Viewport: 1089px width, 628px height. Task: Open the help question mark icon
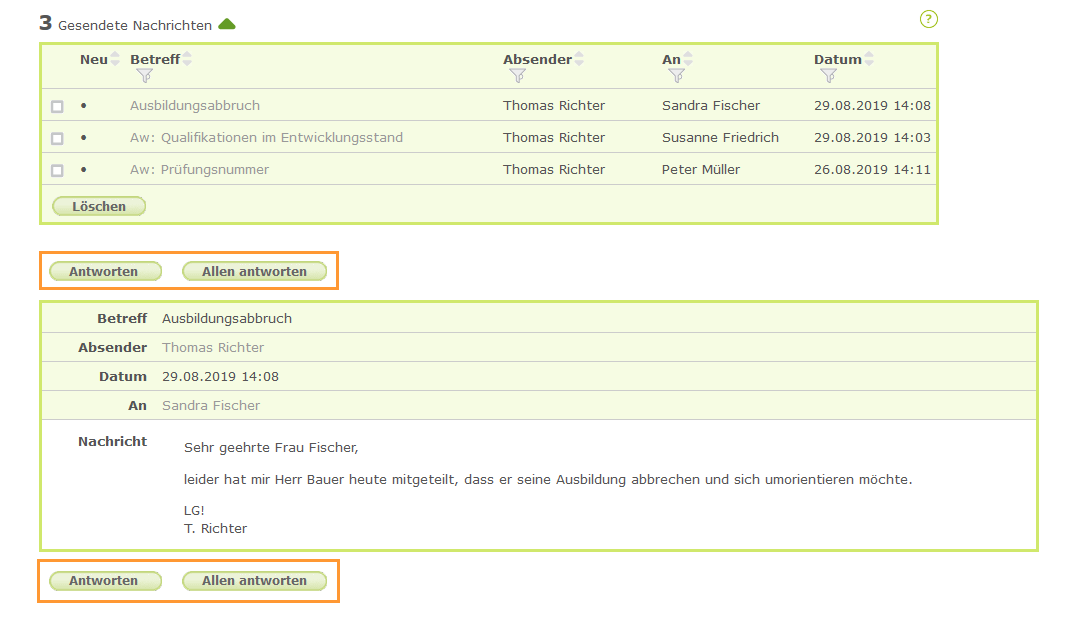tap(928, 19)
